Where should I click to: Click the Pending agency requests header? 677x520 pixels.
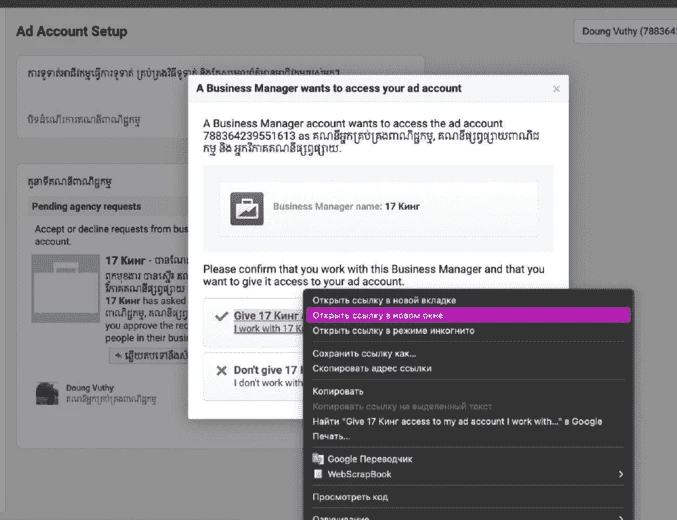point(86,206)
